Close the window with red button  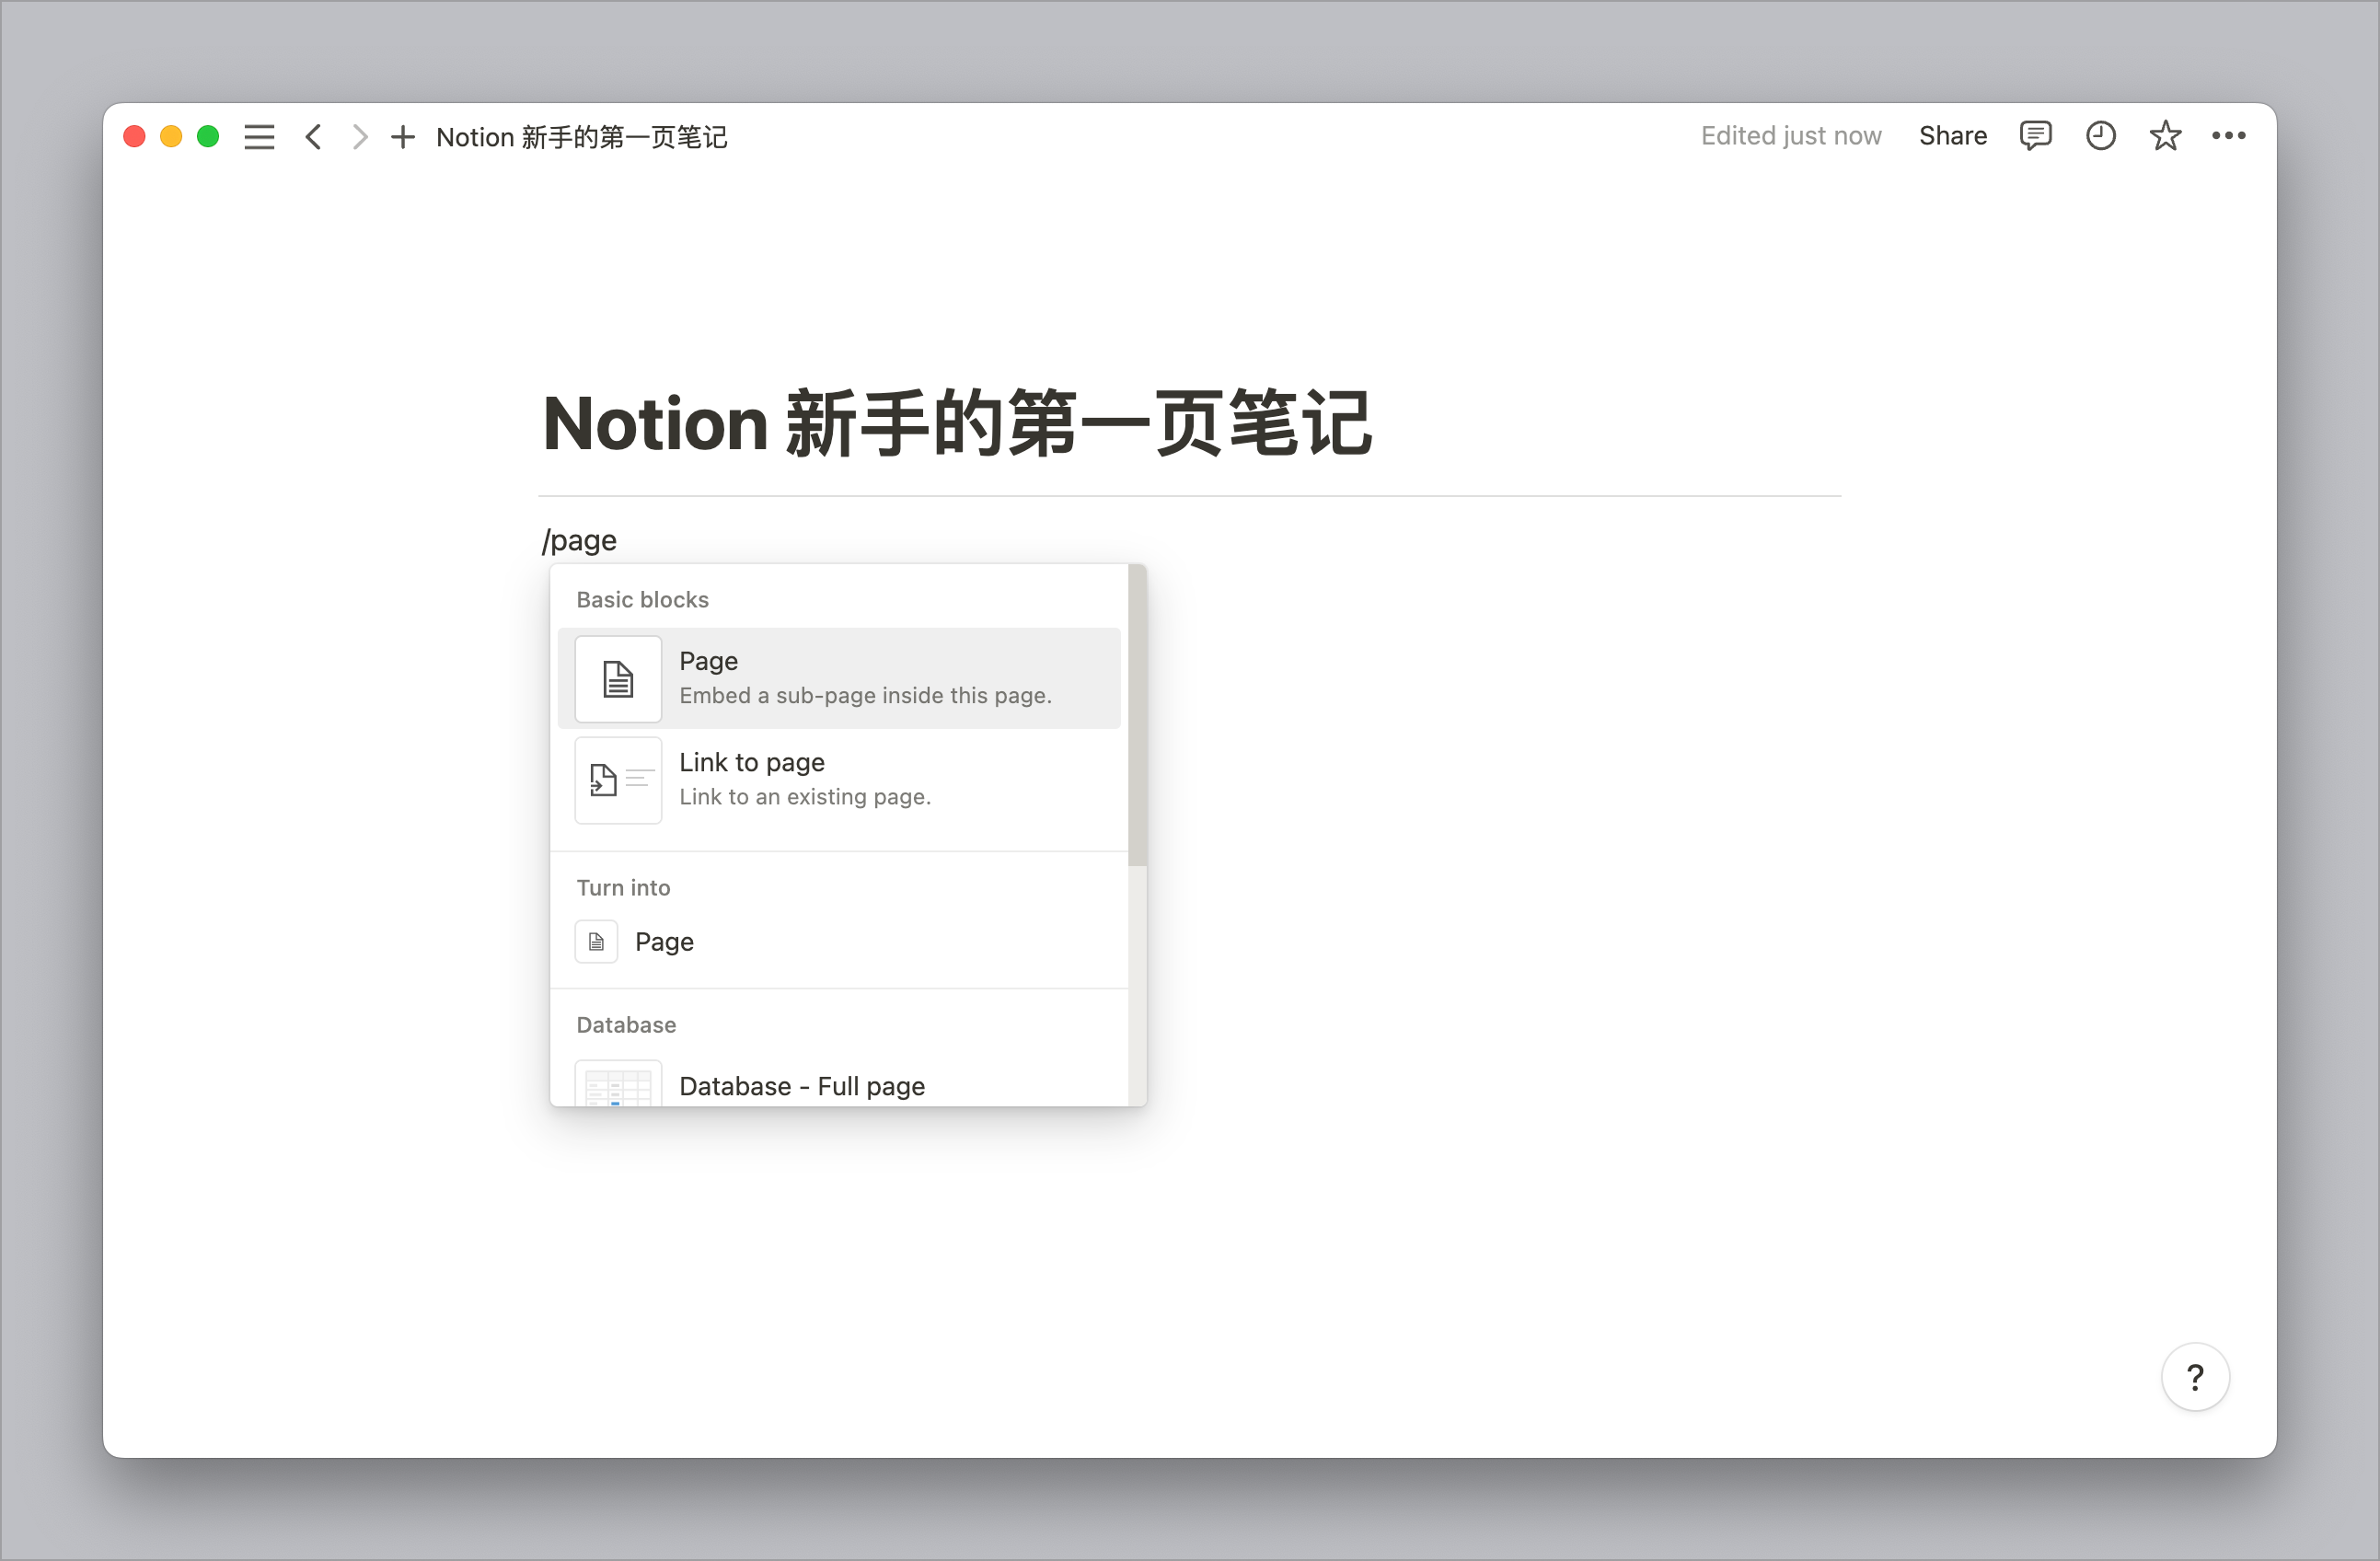click(135, 136)
